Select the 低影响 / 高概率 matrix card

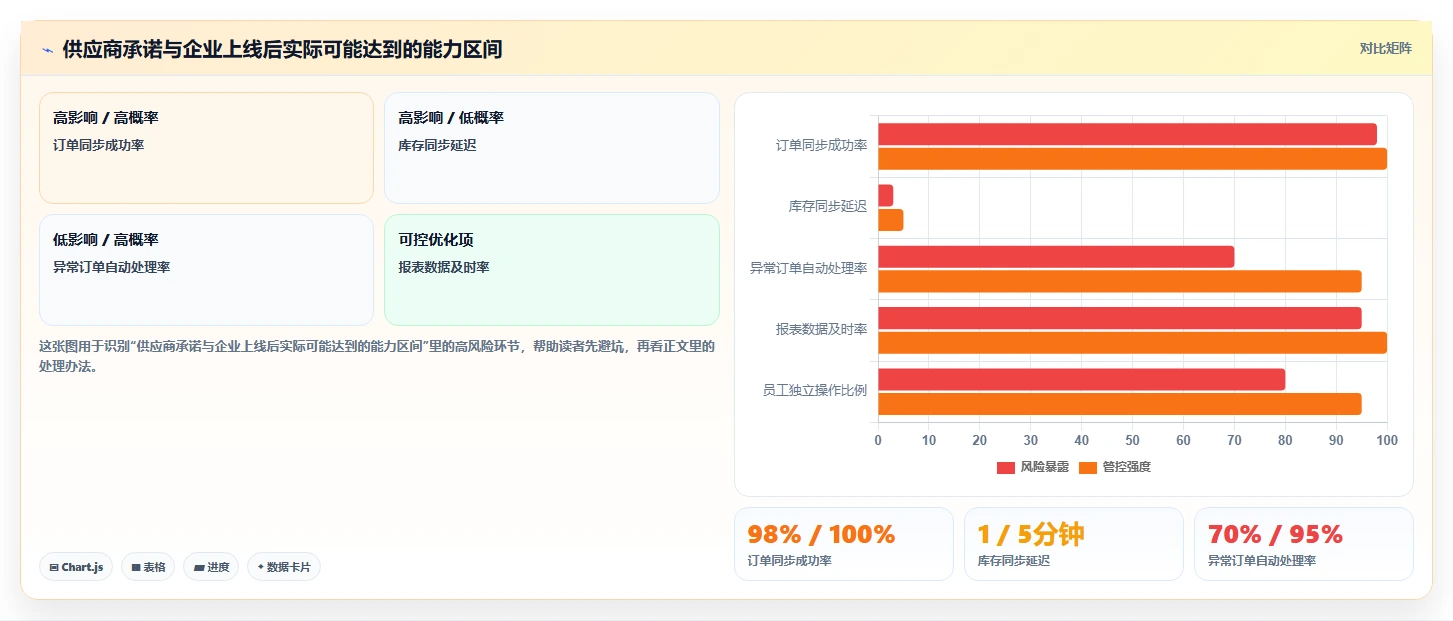[206, 270]
